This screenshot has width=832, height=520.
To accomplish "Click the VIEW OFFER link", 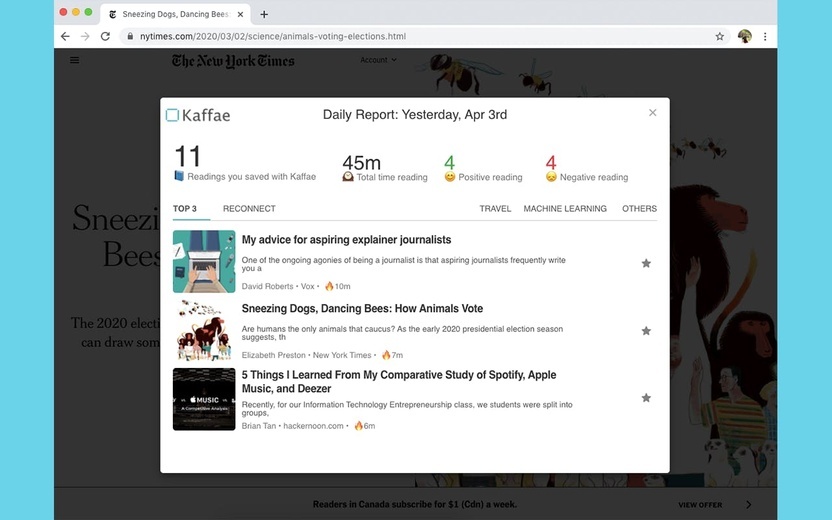I will 700,505.
